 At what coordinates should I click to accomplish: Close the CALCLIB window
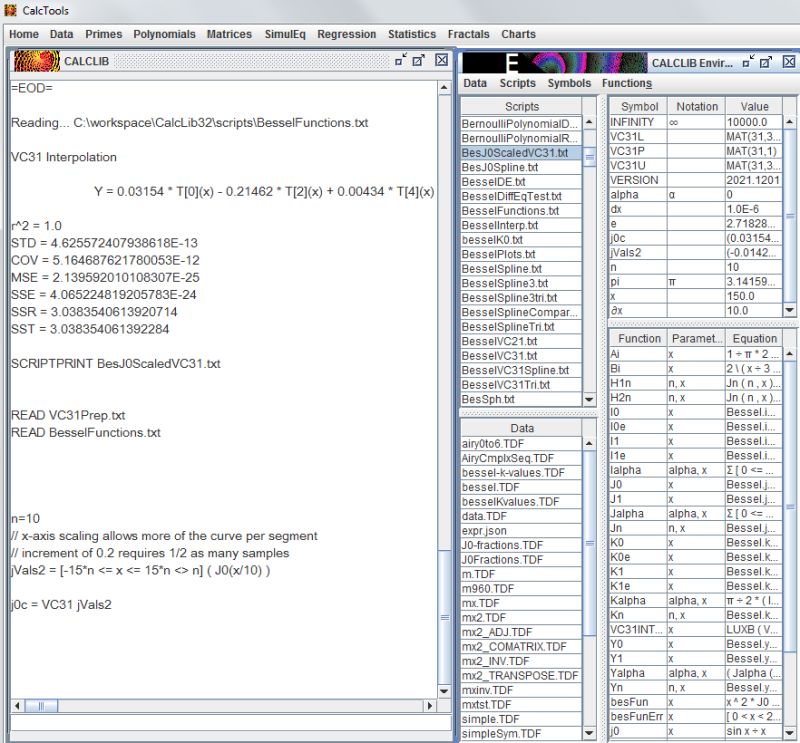point(442,60)
